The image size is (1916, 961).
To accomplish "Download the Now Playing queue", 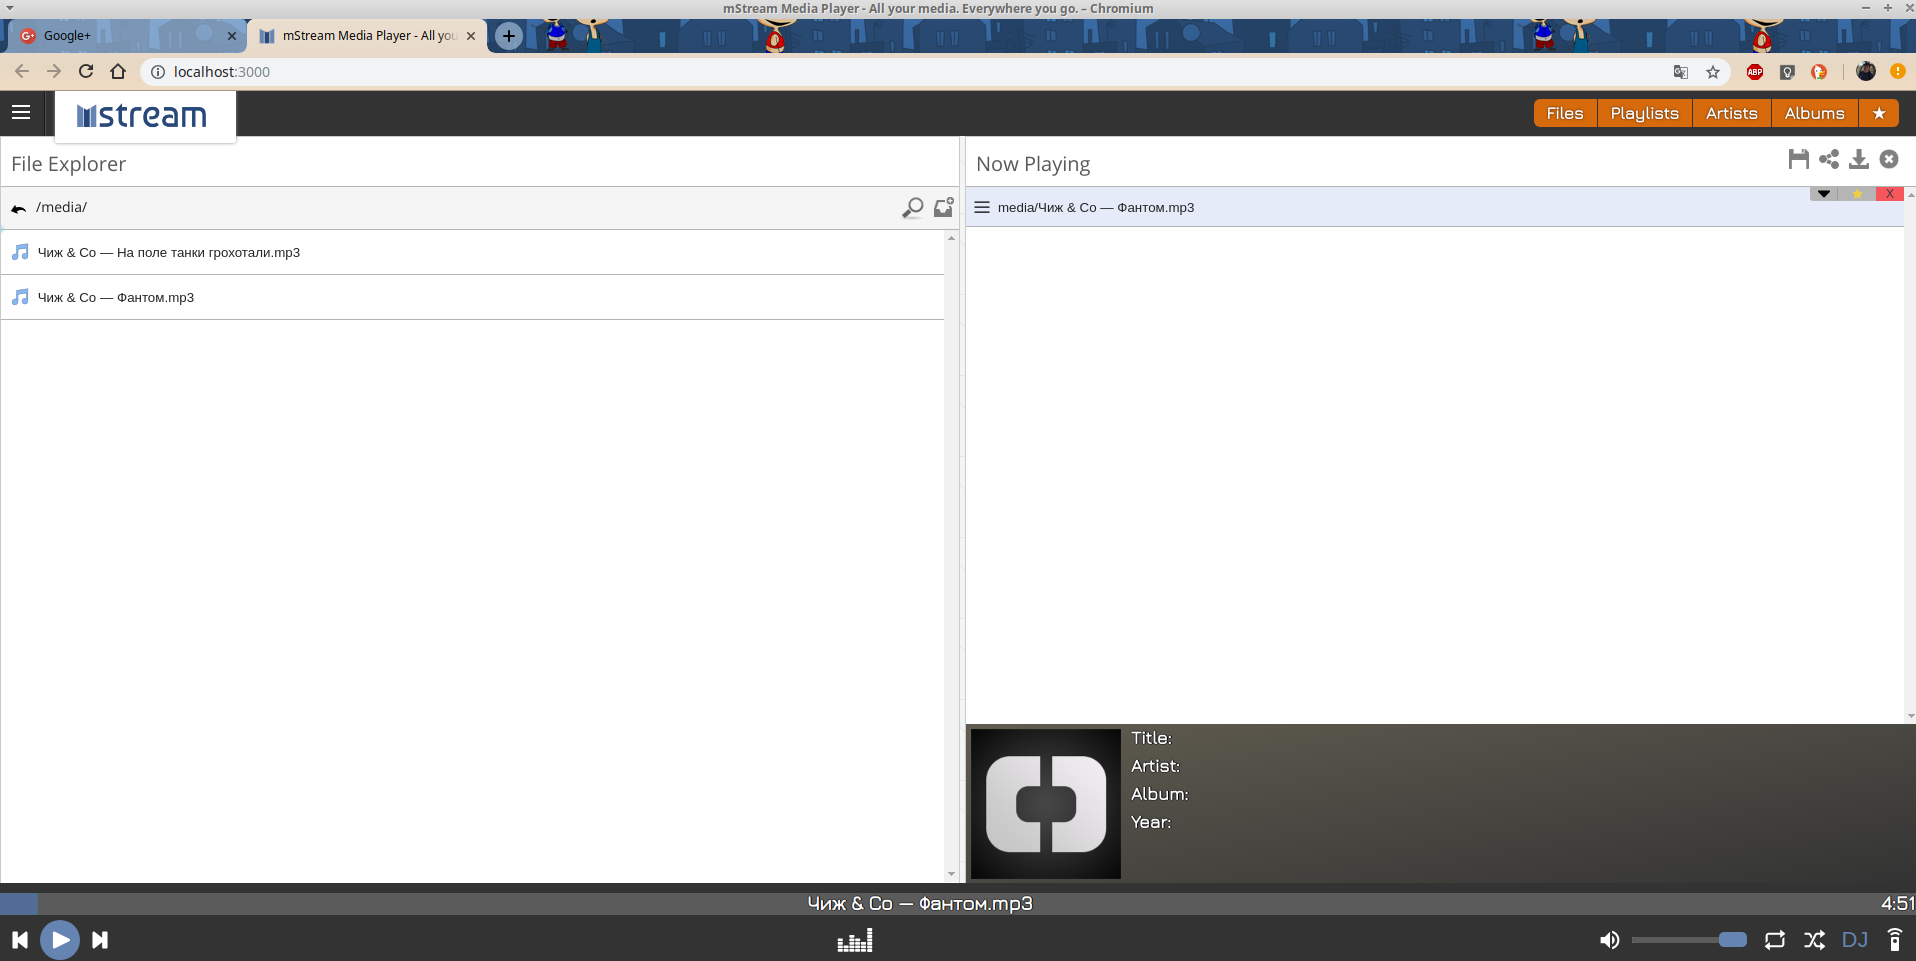I will 1858,159.
